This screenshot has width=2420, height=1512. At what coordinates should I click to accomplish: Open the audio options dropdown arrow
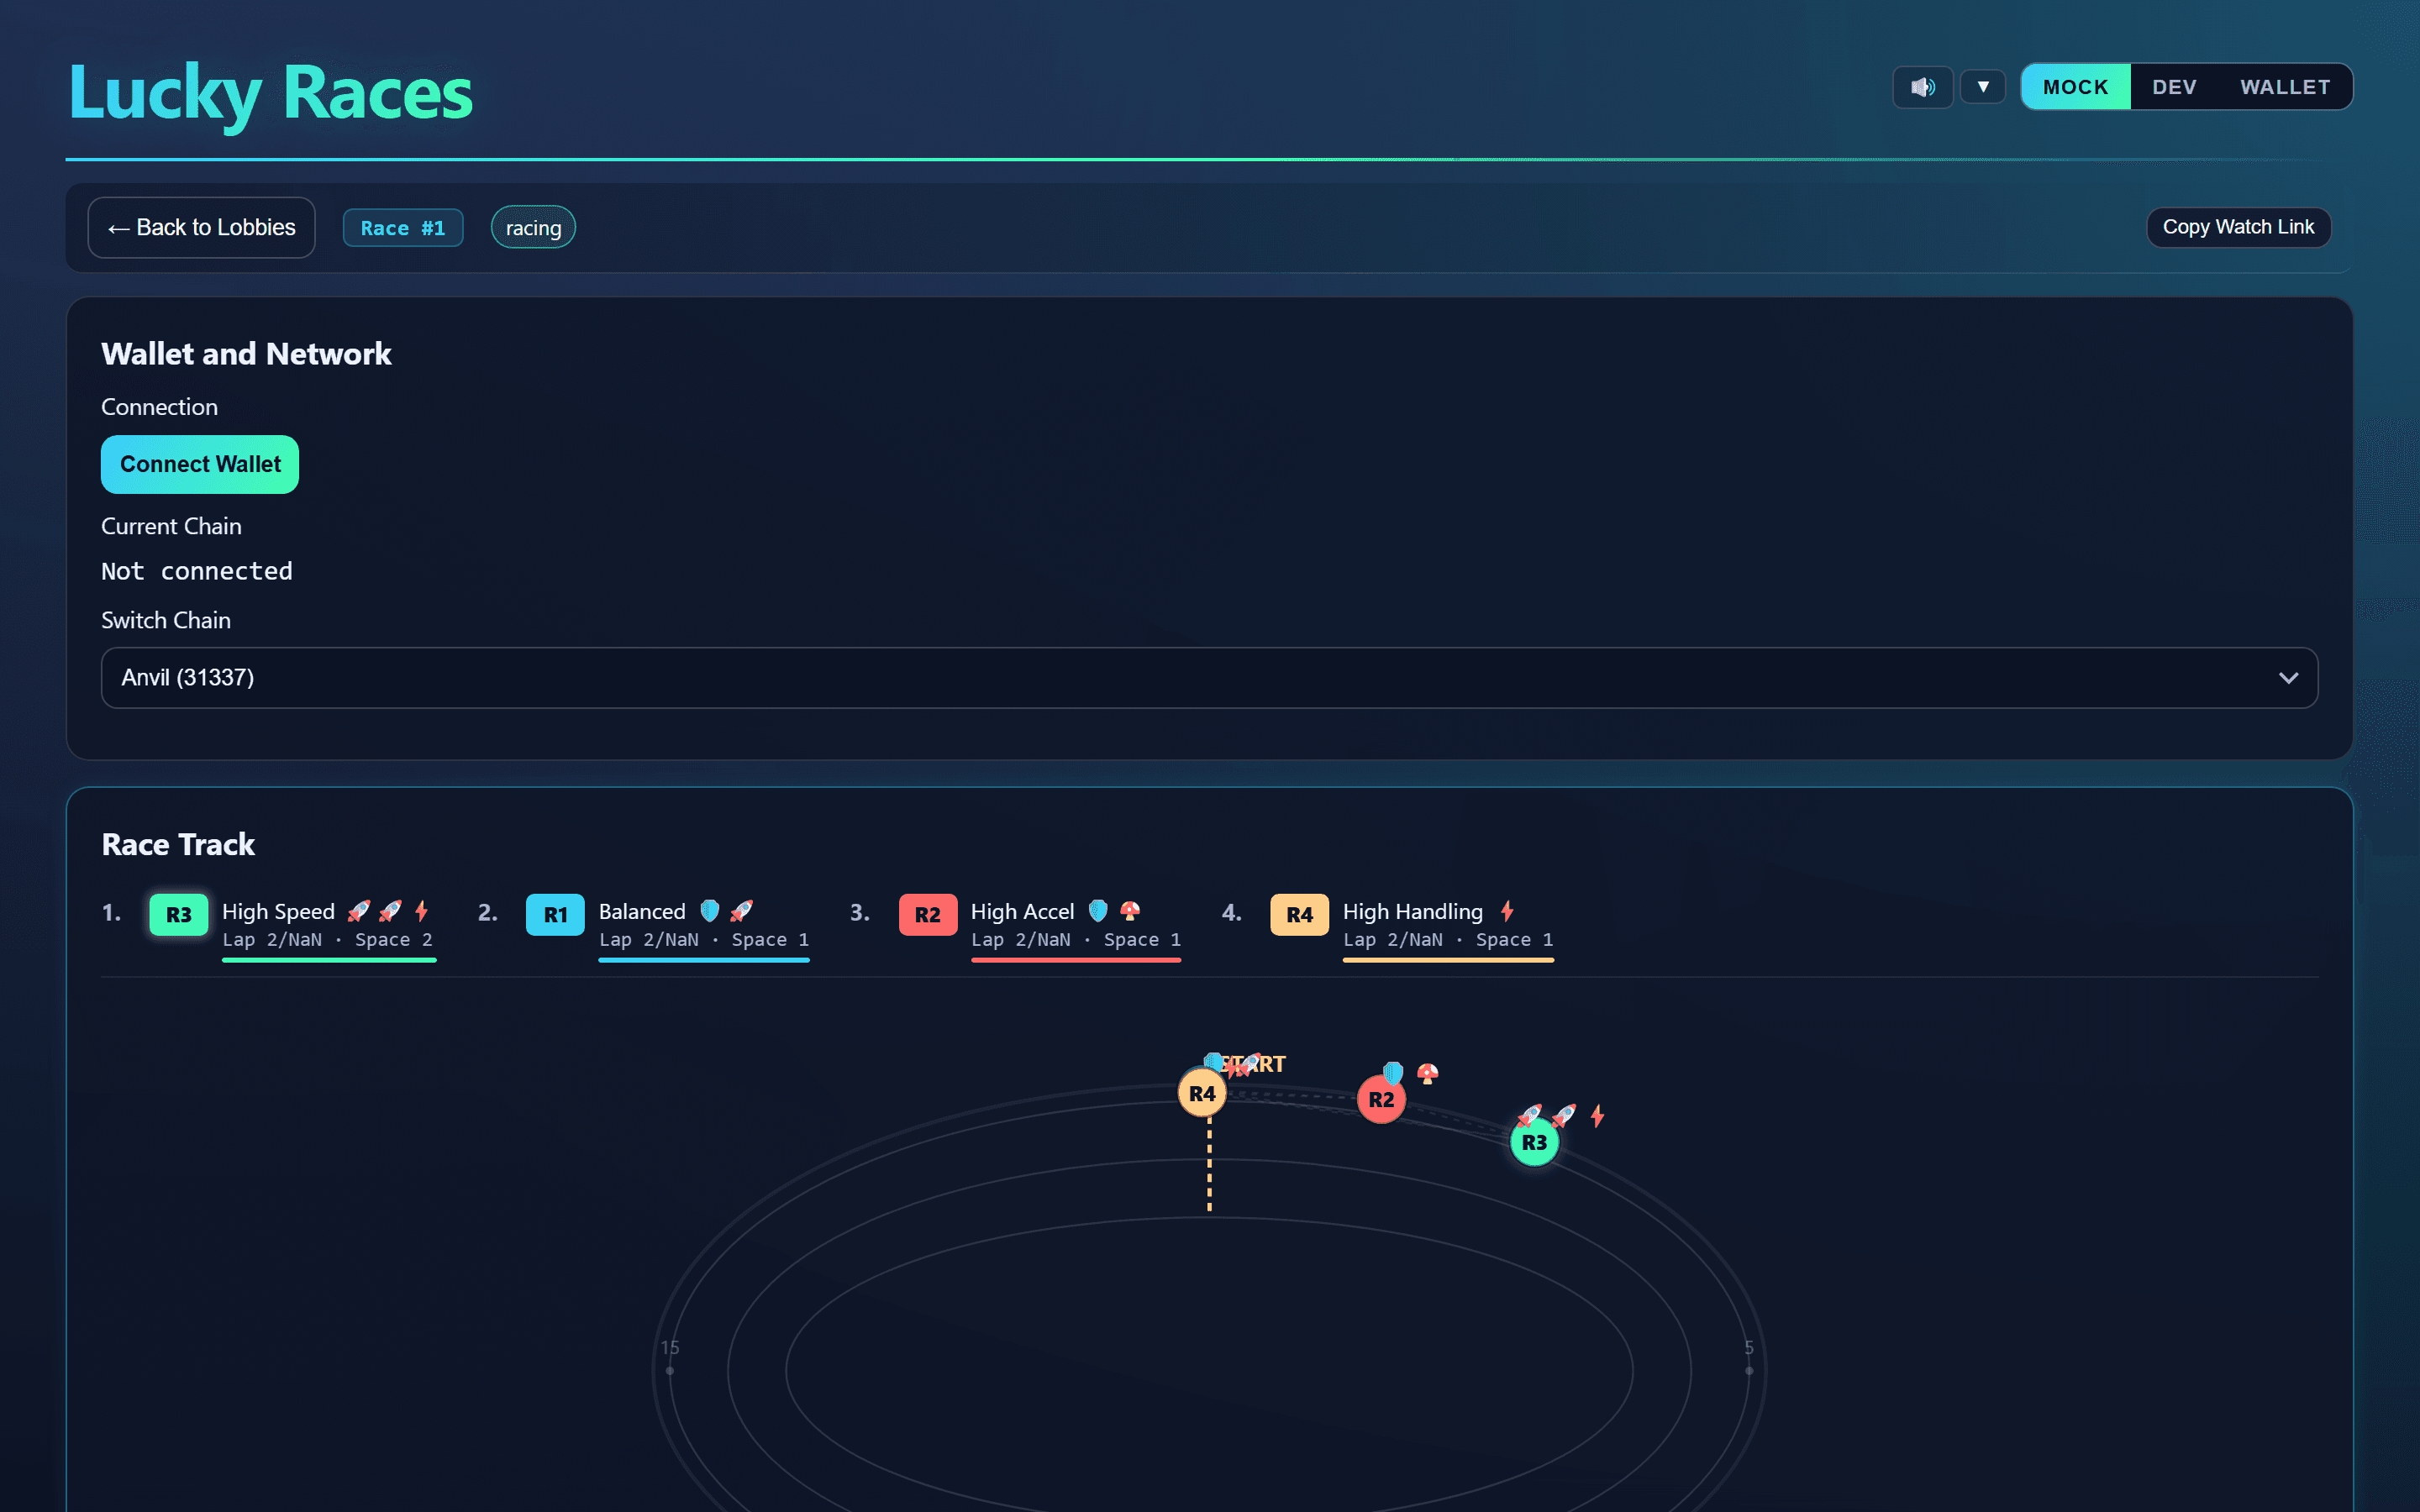[1982, 87]
